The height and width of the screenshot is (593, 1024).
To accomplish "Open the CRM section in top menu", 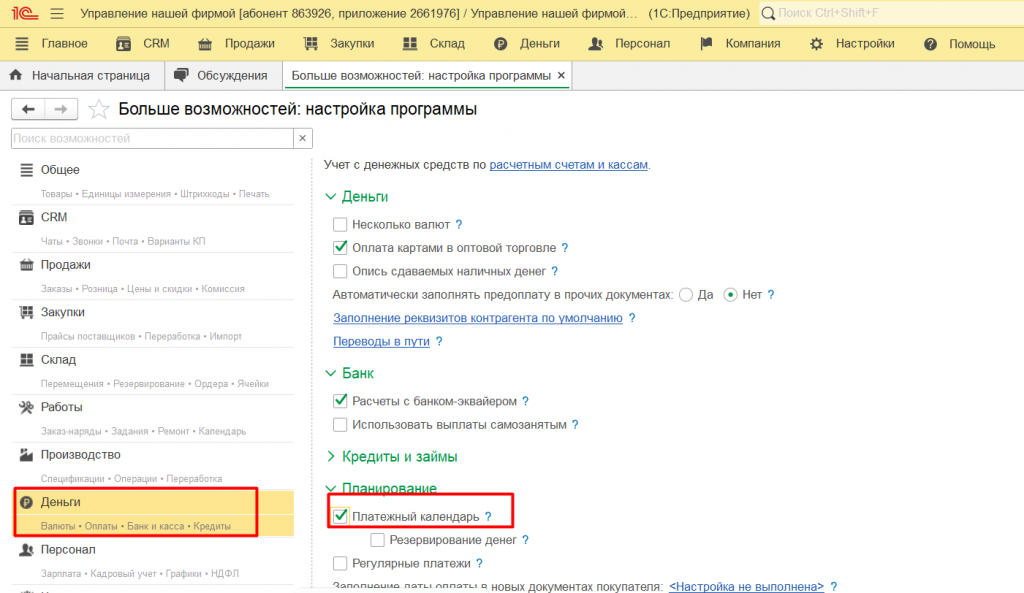I will tap(143, 44).
